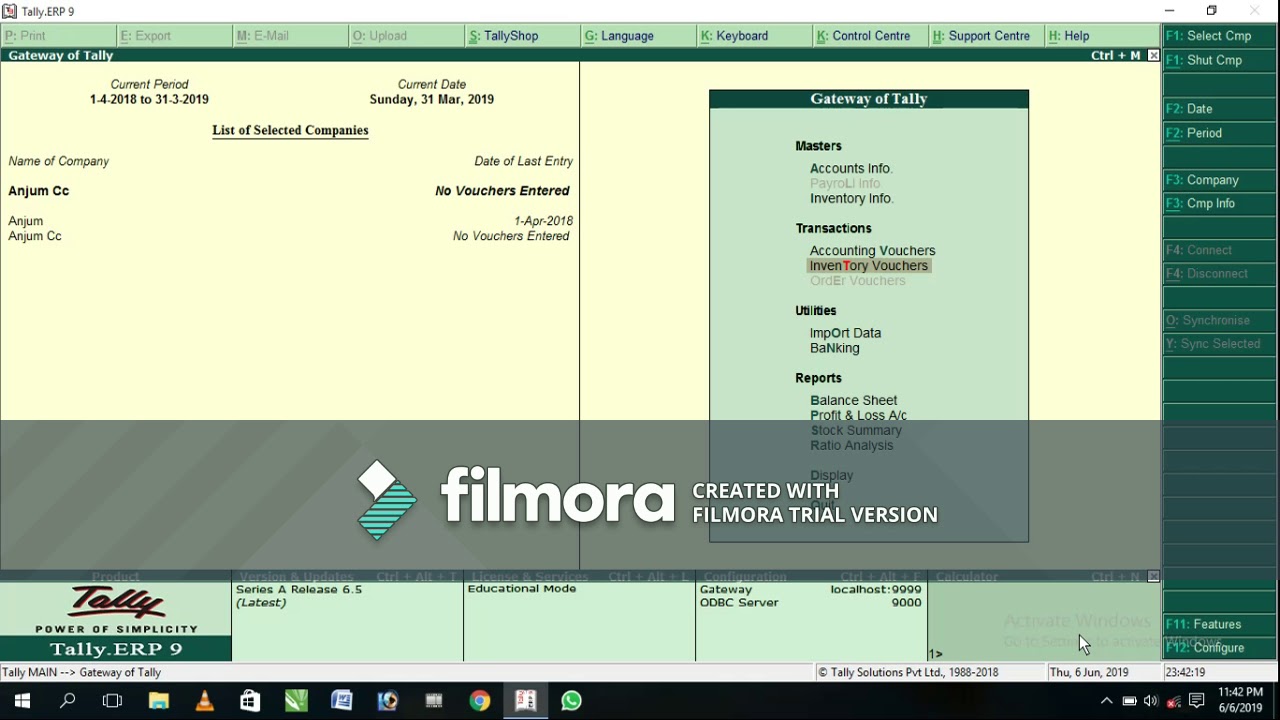Image resolution: width=1280 pixels, height=720 pixels.
Task: Open F11: Features
Action: click(x=1220, y=624)
